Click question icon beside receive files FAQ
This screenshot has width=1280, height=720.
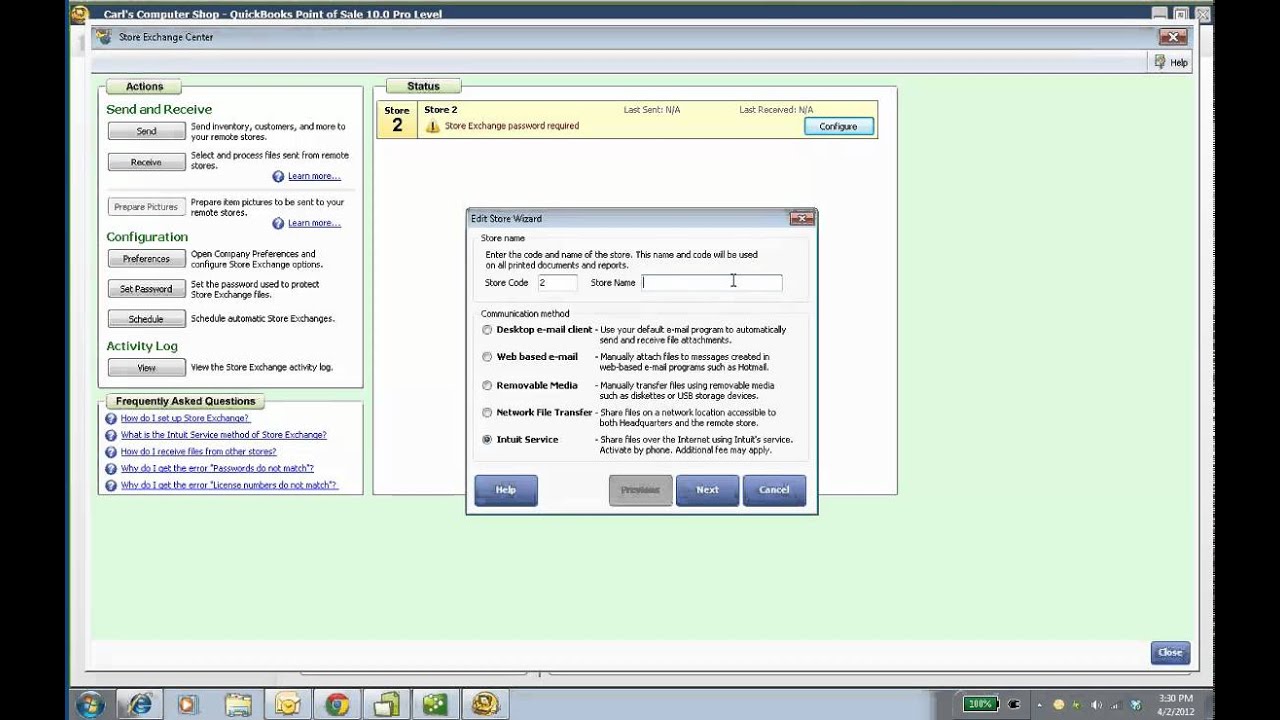111,452
